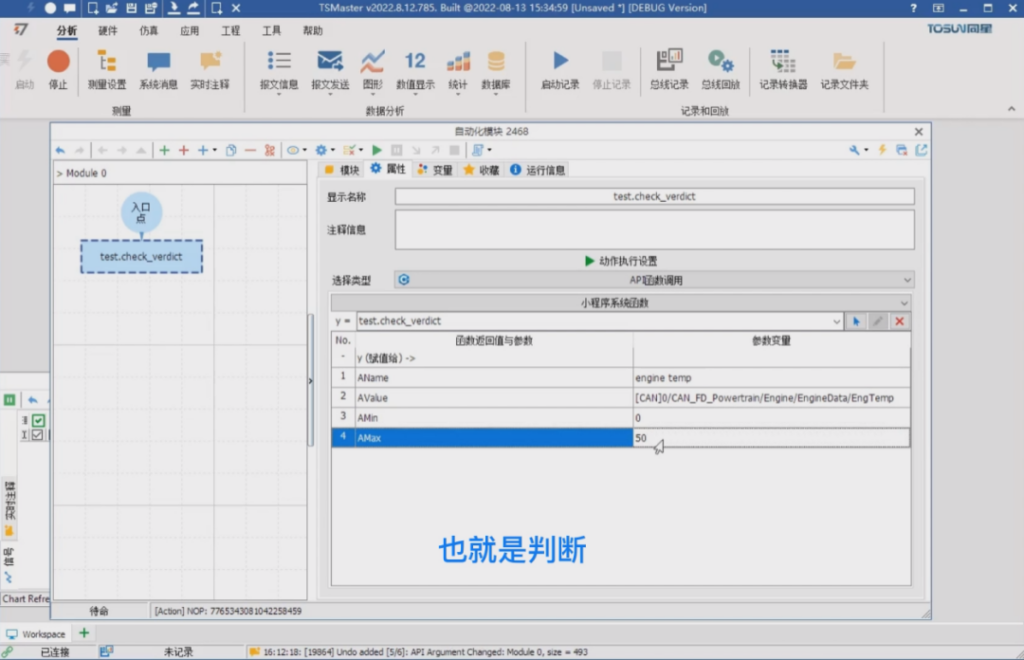Image resolution: width=1024 pixels, height=660 pixels.
Task: Open the 工具 ribbon tab
Action: (271, 31)
